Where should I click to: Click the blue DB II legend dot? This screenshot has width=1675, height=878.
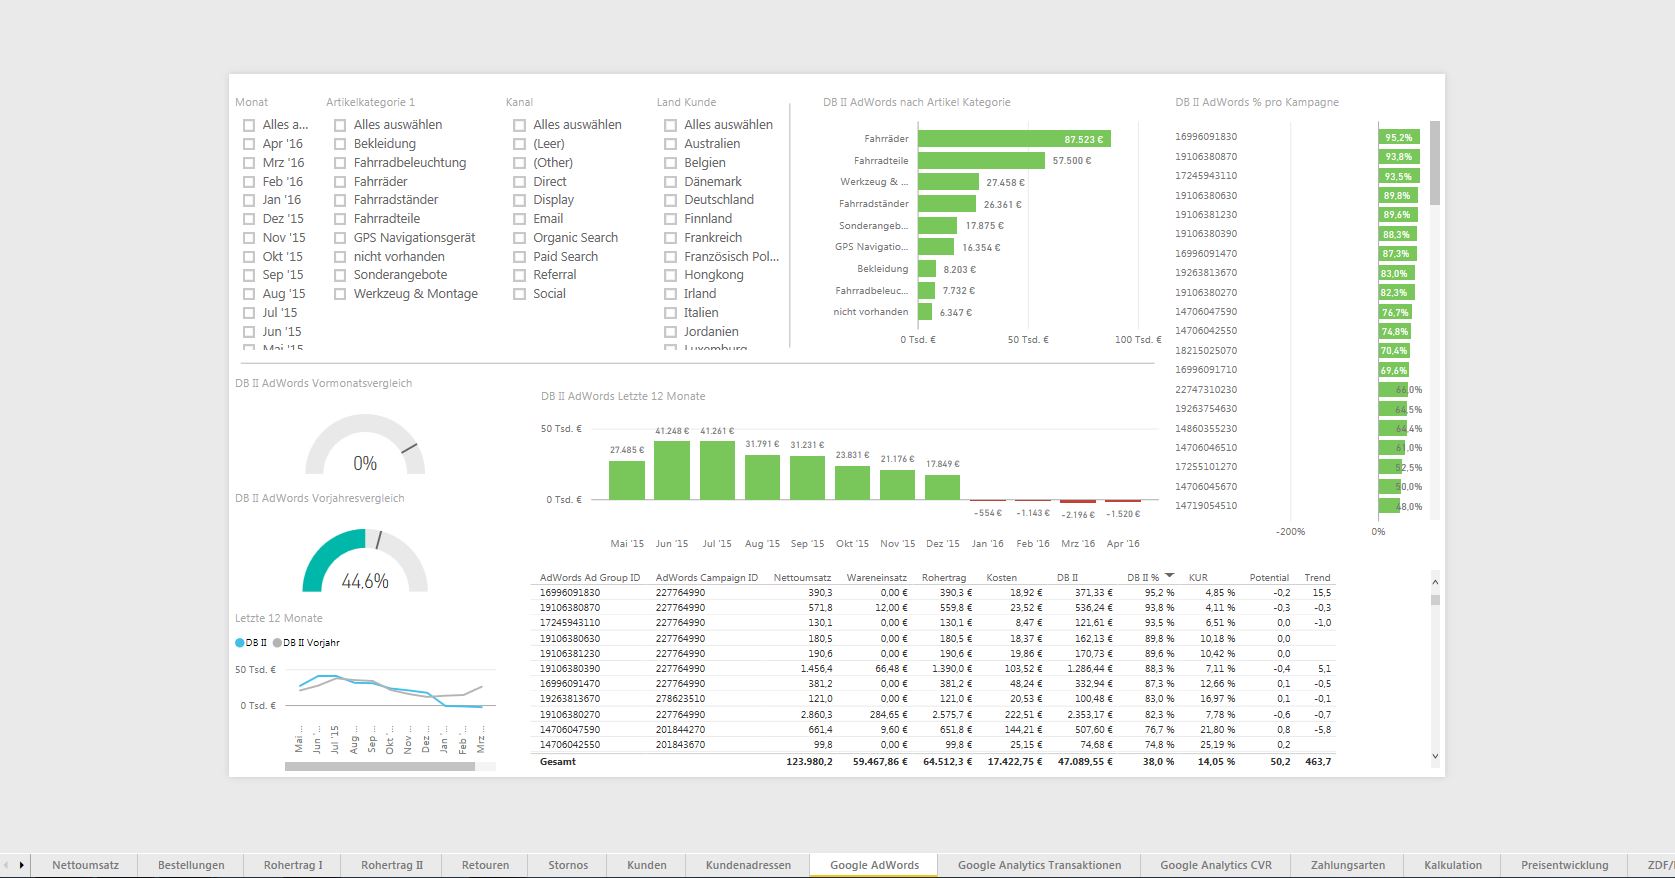240,643
